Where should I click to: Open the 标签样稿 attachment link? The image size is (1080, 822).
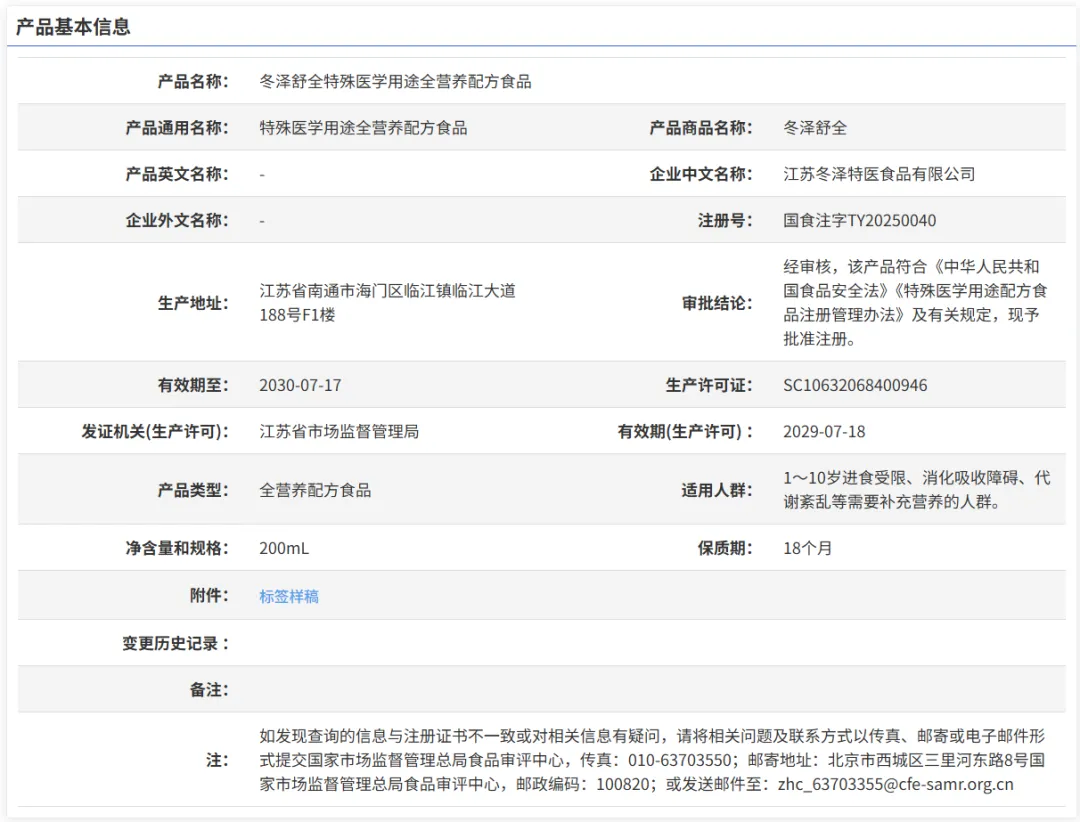pos(289,596)
